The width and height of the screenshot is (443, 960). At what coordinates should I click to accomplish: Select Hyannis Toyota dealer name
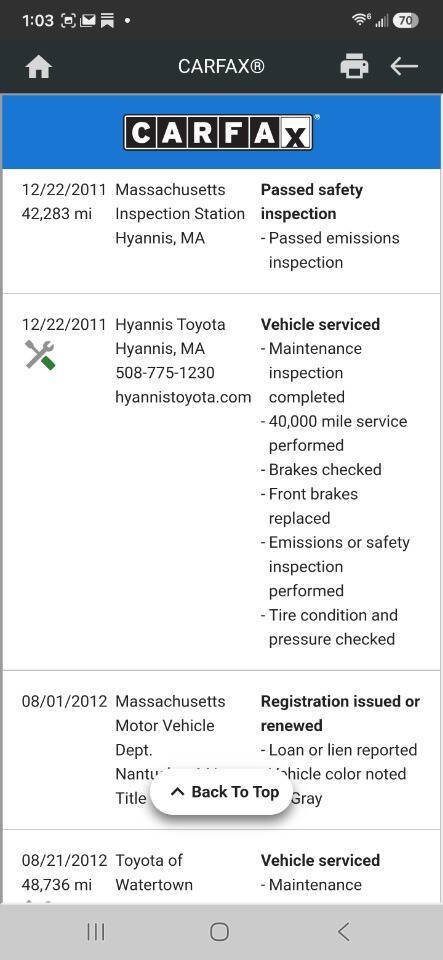click(x=170, y=324)
